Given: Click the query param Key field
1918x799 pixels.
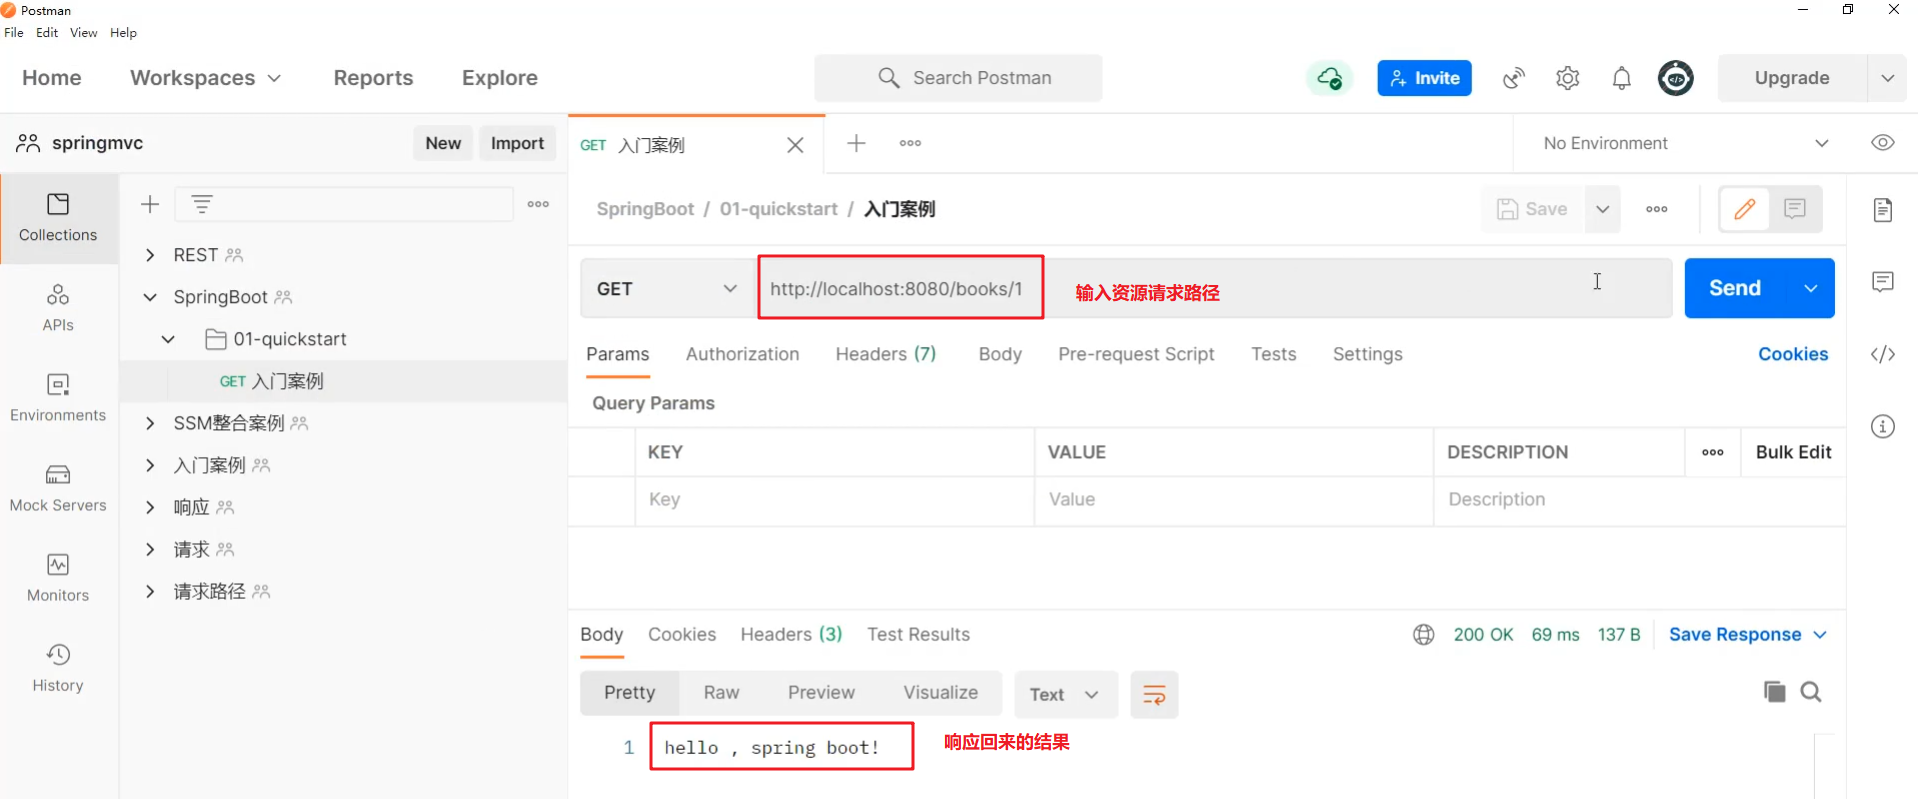Looking at the screenshot, I should (x=834, y=500).
